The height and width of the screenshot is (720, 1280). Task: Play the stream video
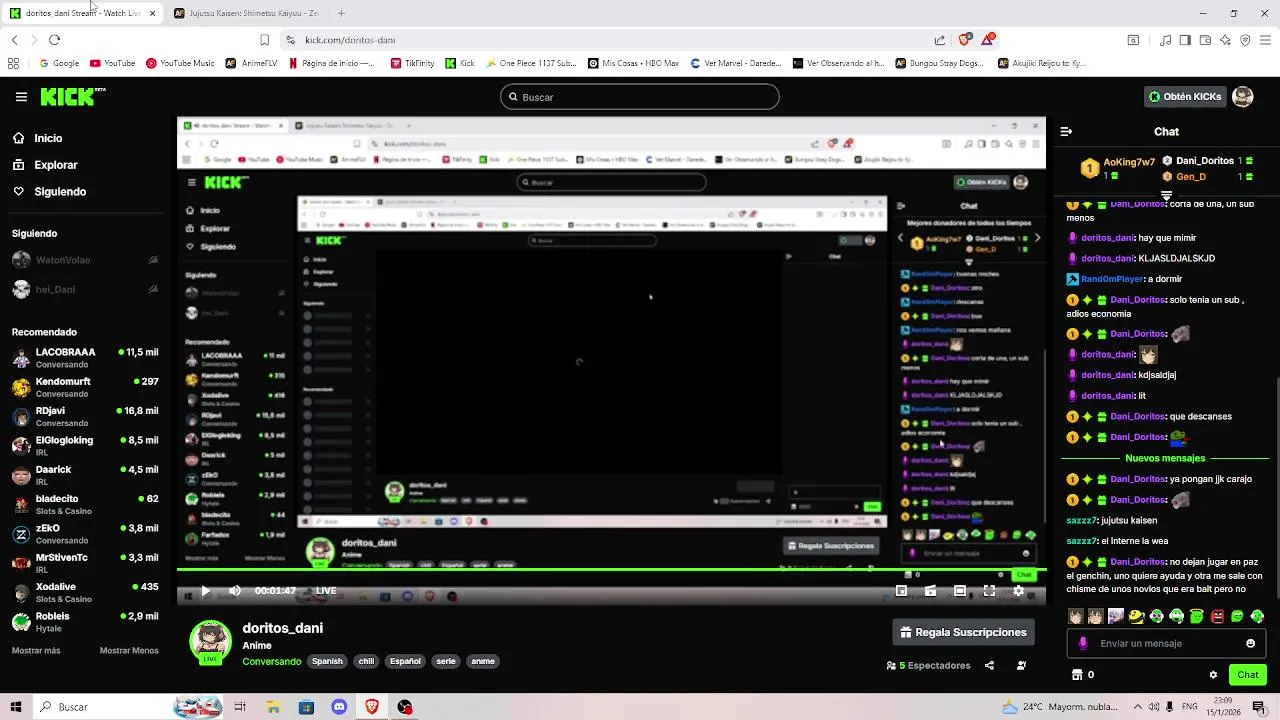coord(205,591)
